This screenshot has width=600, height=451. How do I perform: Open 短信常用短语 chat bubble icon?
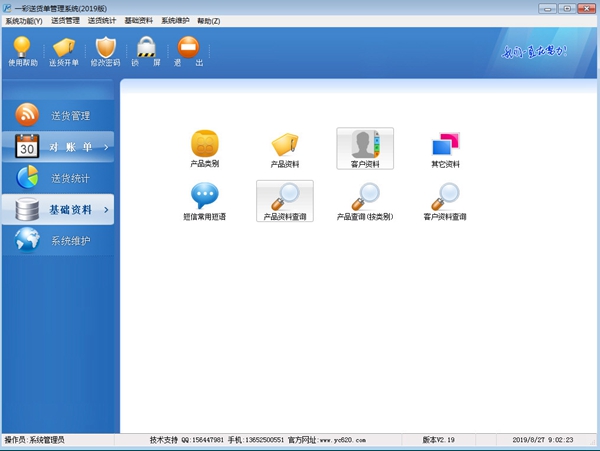point(204,199)
